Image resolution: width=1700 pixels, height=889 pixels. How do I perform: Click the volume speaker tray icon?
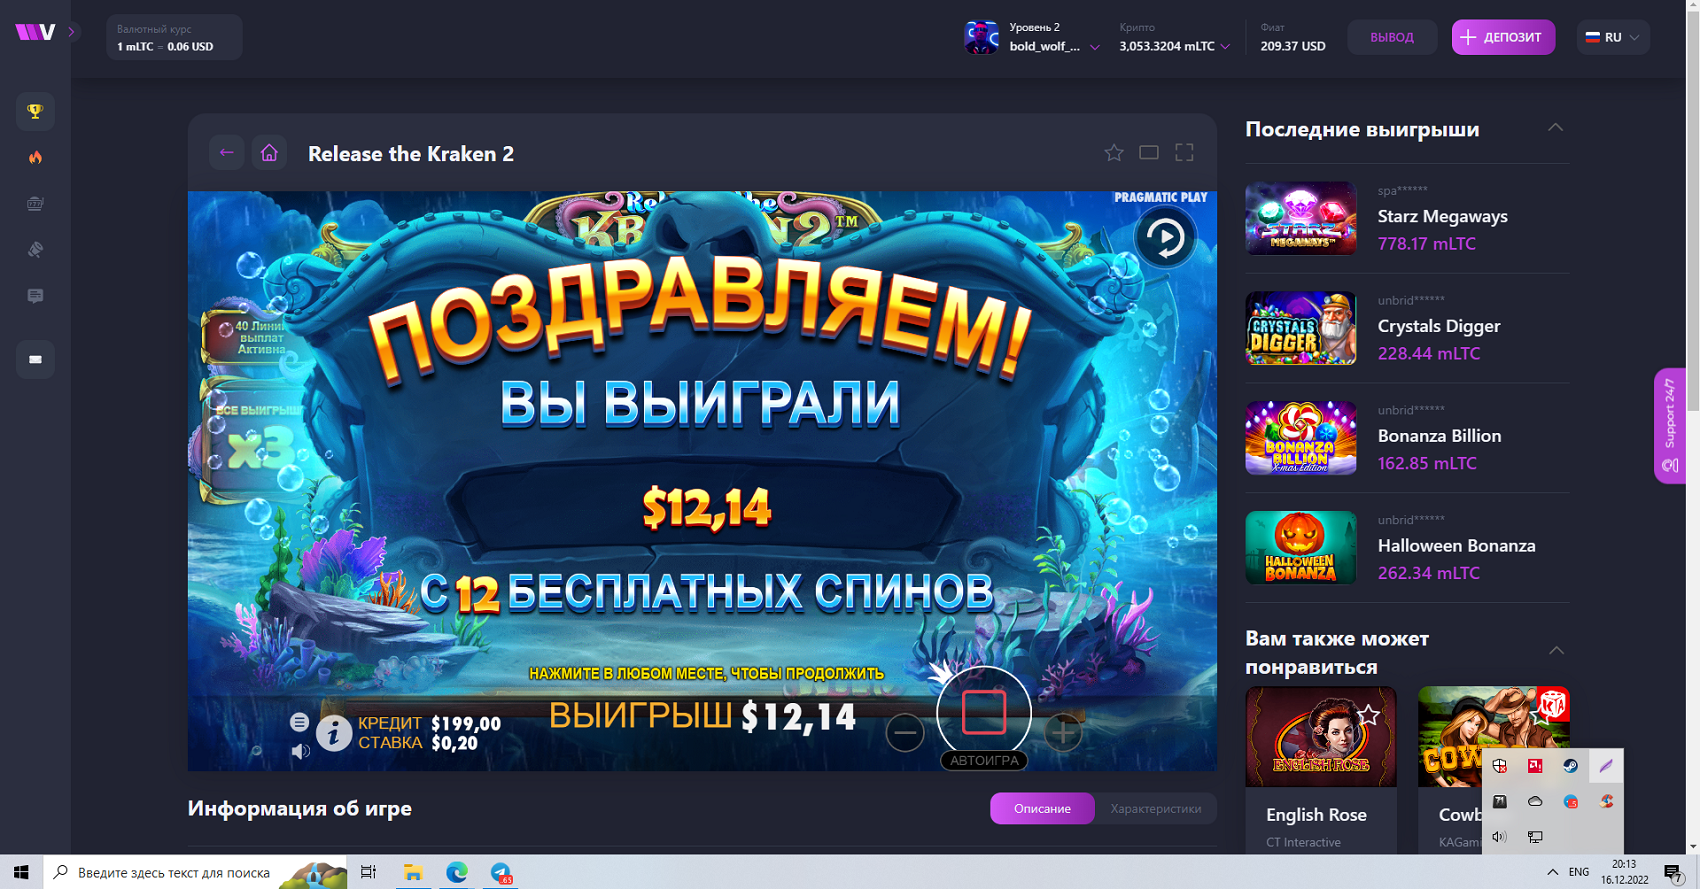[x=1499, y=836]
